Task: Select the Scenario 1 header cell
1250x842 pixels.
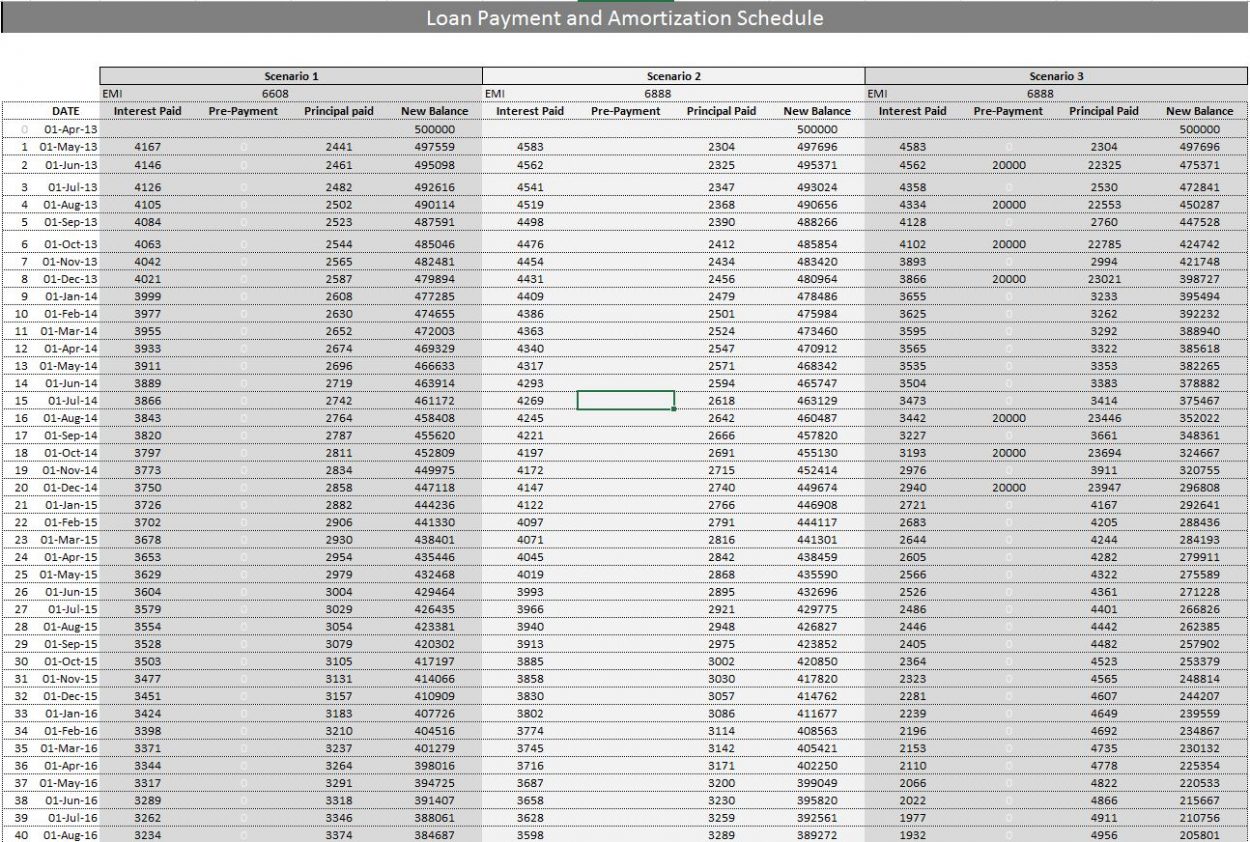Action: tap(290, 75)
